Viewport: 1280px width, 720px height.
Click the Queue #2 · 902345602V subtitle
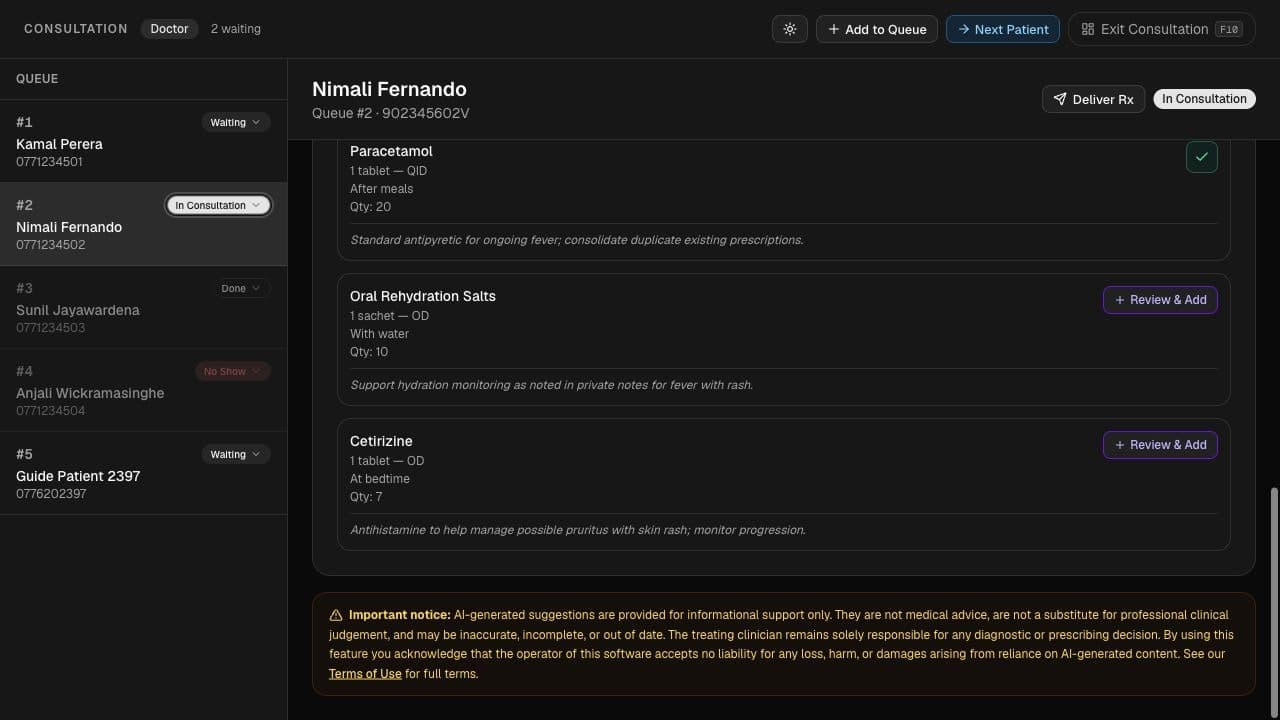coord(391,113)
